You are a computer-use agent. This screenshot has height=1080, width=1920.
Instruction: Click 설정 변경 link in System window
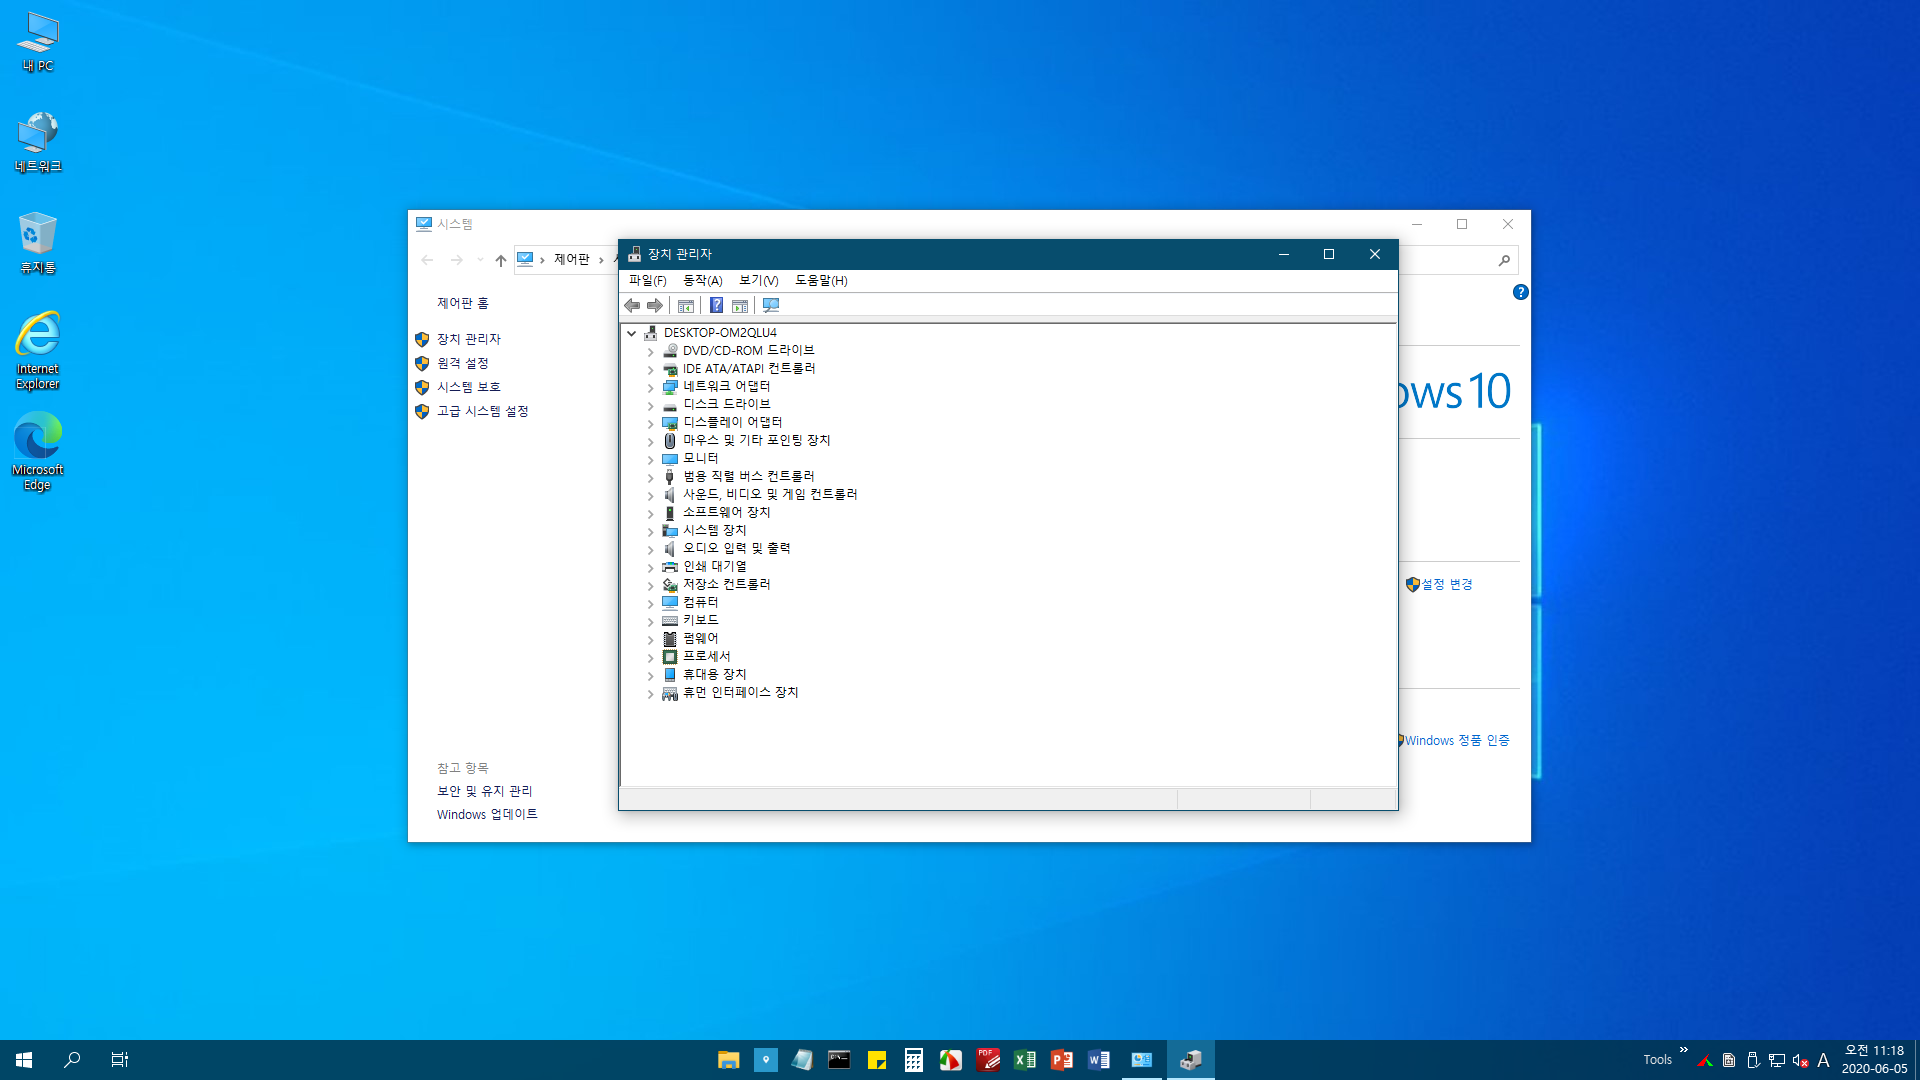click(x=1446, y=585)
